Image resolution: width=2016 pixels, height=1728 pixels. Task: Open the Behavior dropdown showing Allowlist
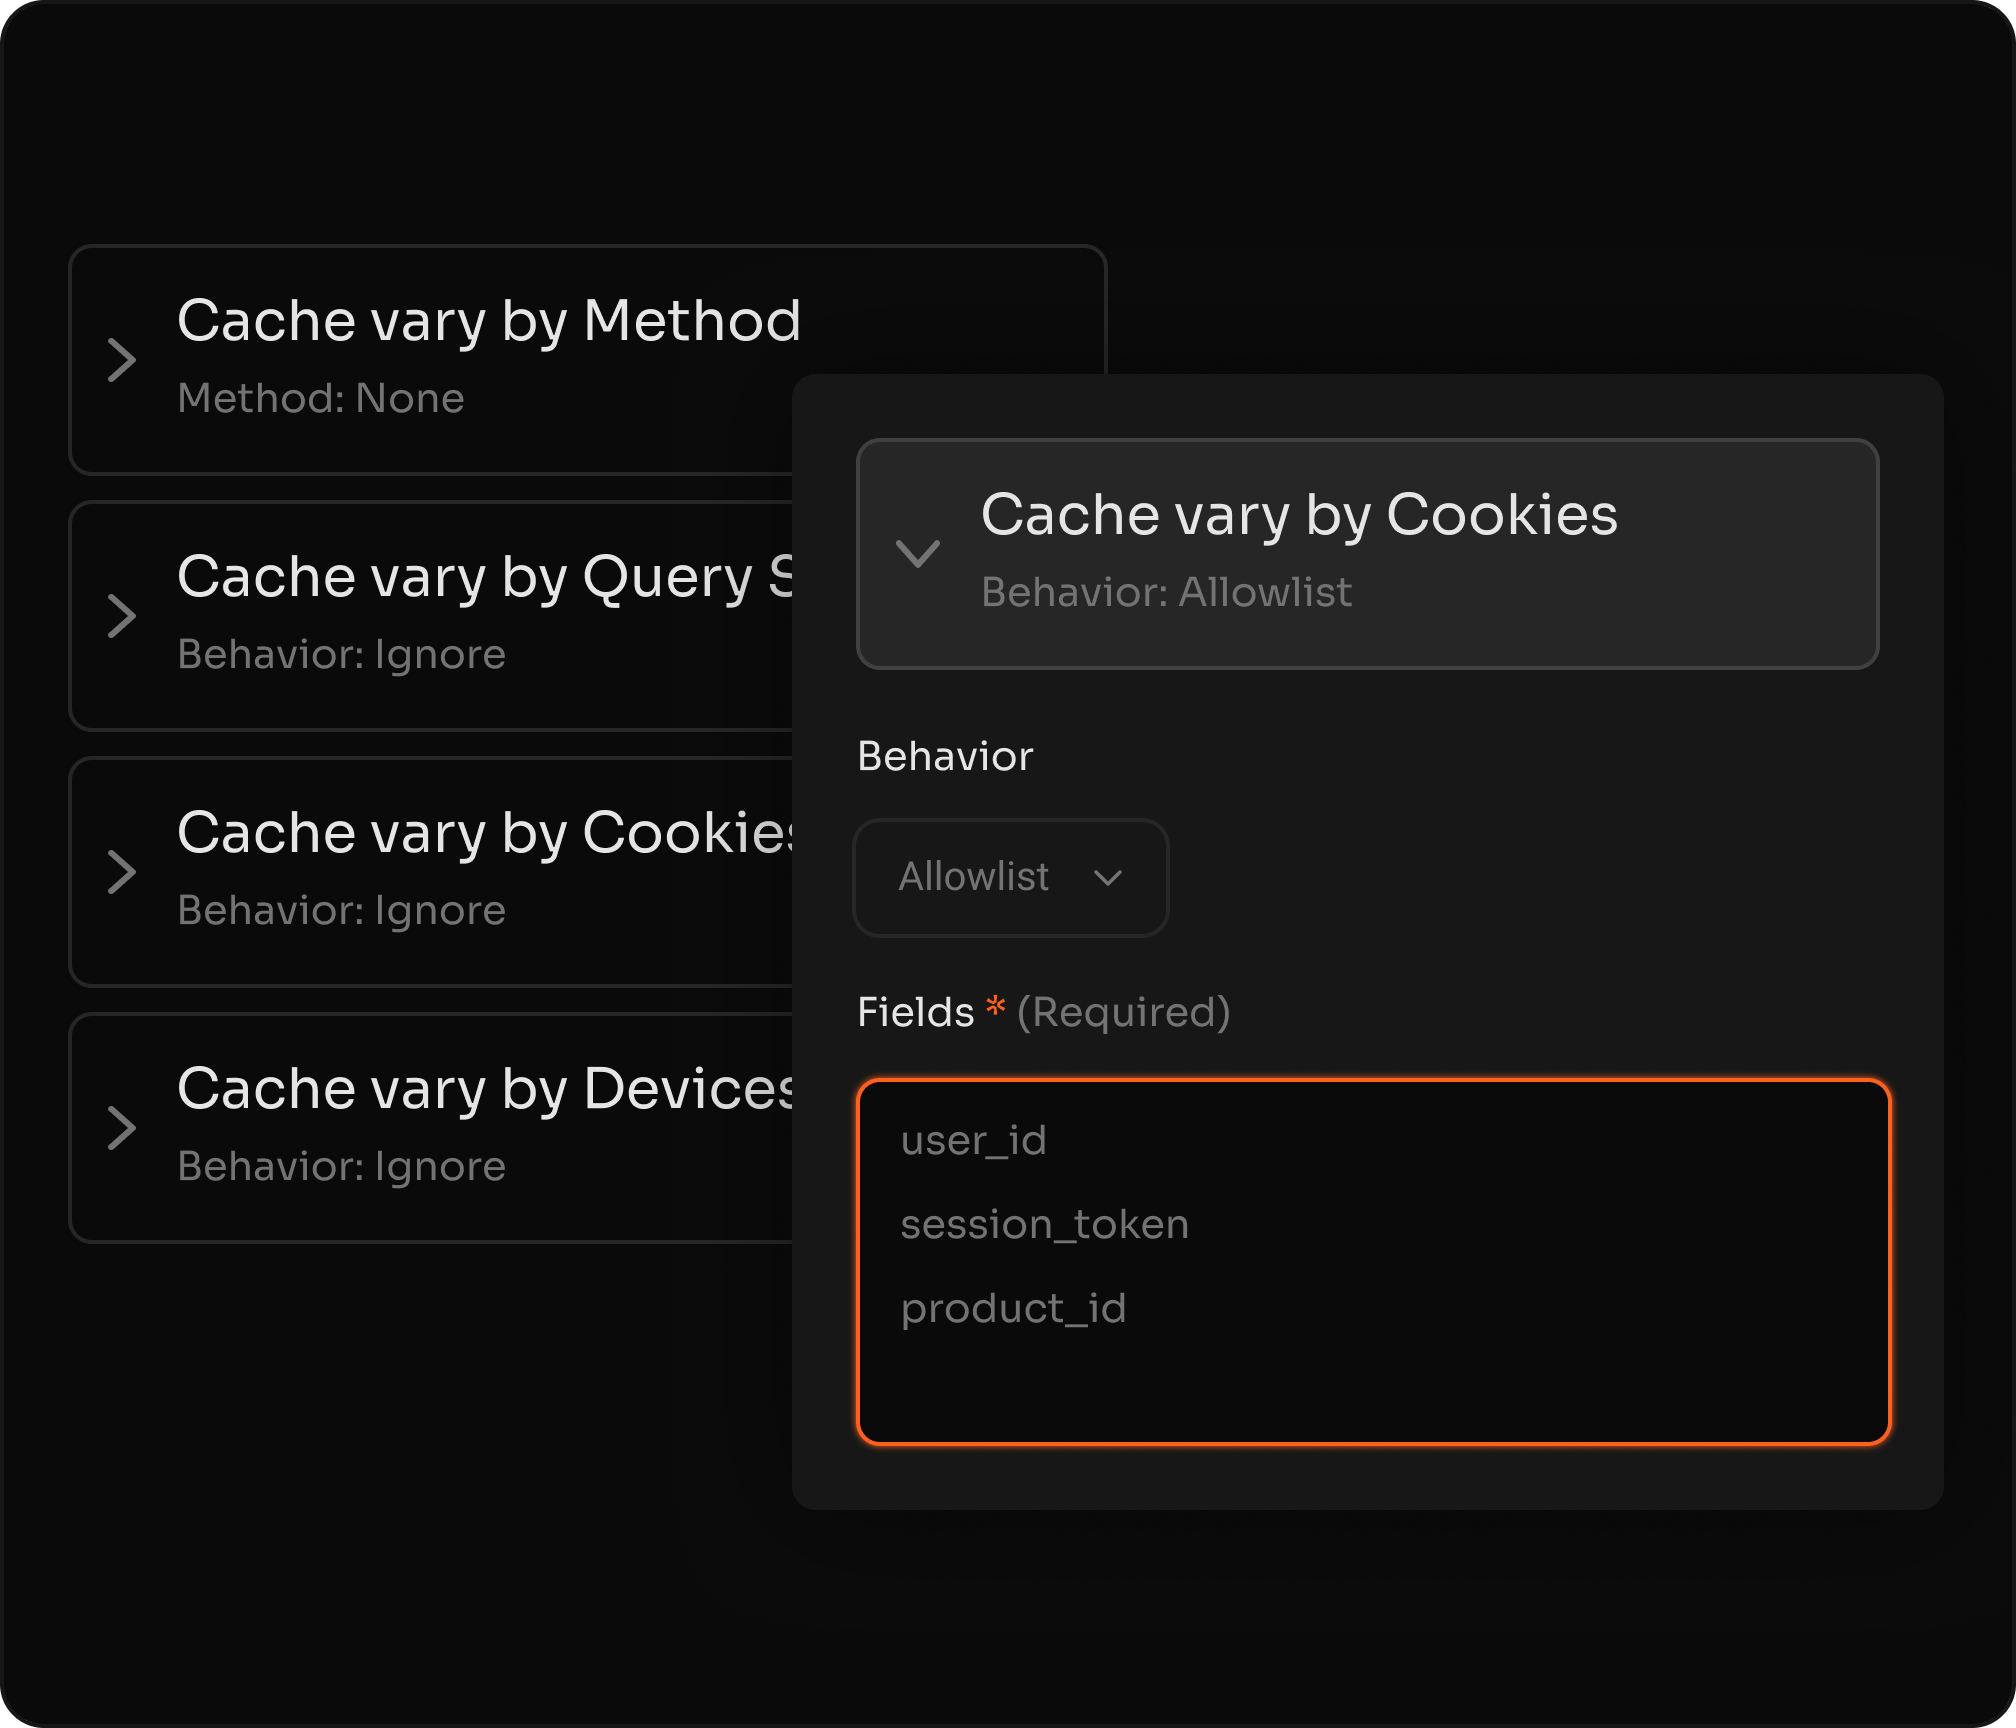pos(1009,877)
